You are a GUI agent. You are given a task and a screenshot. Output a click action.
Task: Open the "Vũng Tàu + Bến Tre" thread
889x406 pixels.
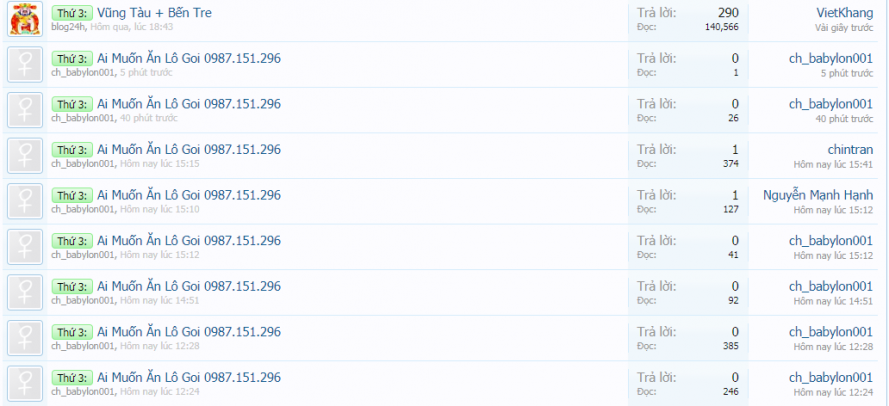[x=154, y=13]
